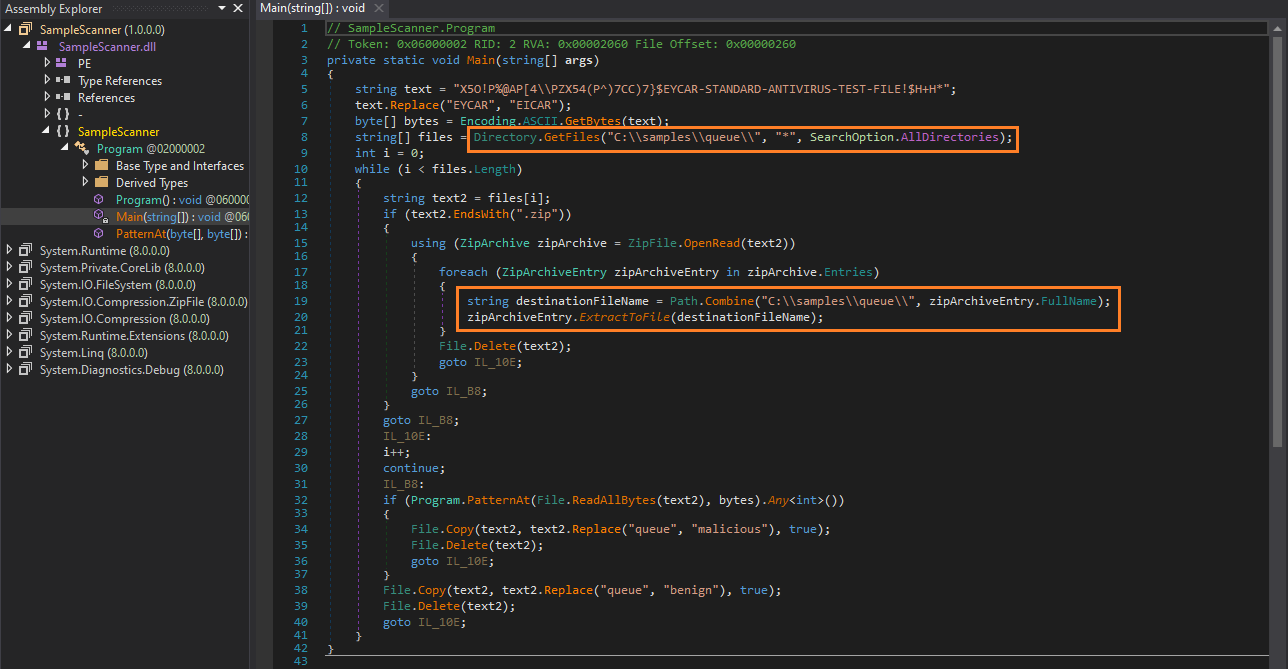
Task: Click the Program() constructor method icon
Action: click(x=100, y=200)
